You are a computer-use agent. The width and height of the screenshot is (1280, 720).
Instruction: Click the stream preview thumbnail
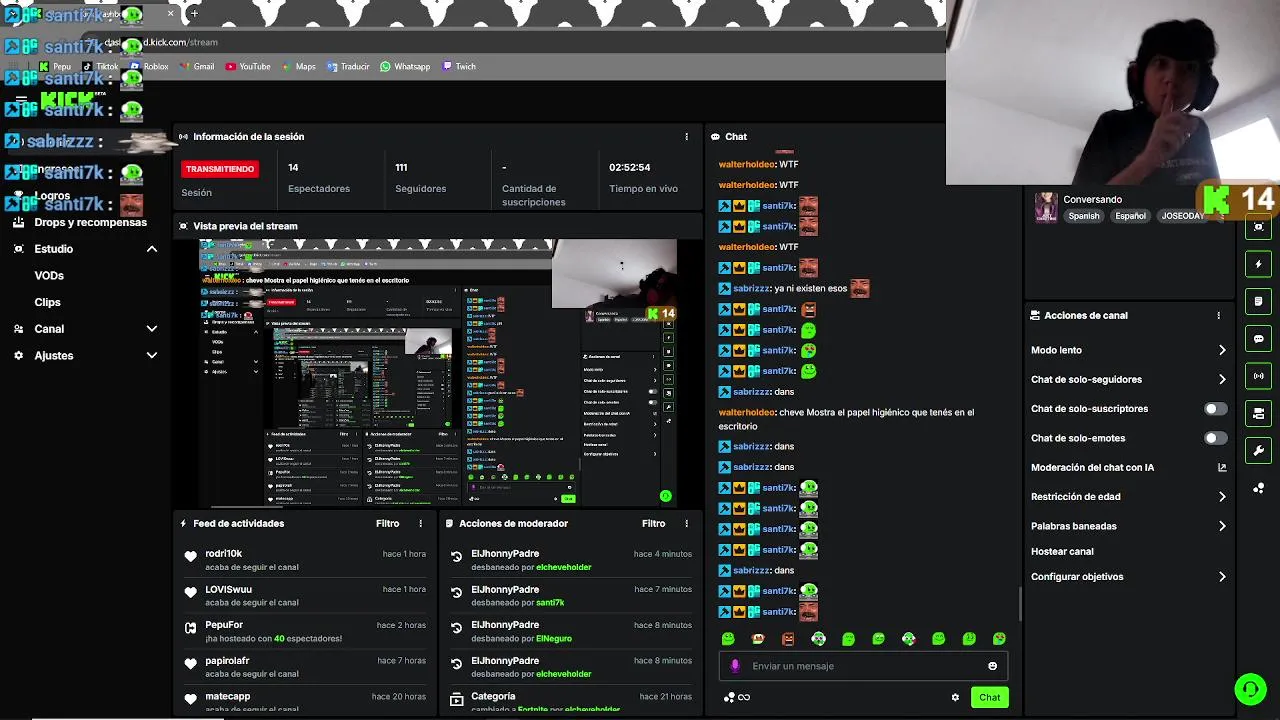point(438,373)
